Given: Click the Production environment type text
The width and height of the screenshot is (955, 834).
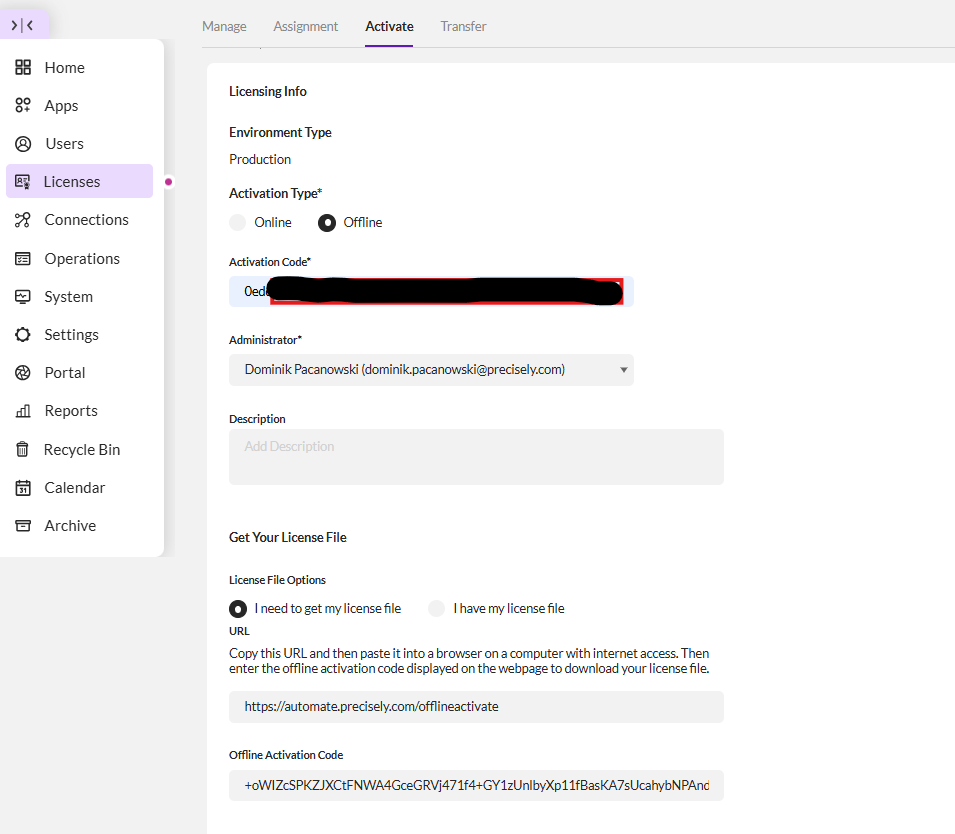Looking at the screenshot, I should tap(260, 159).
